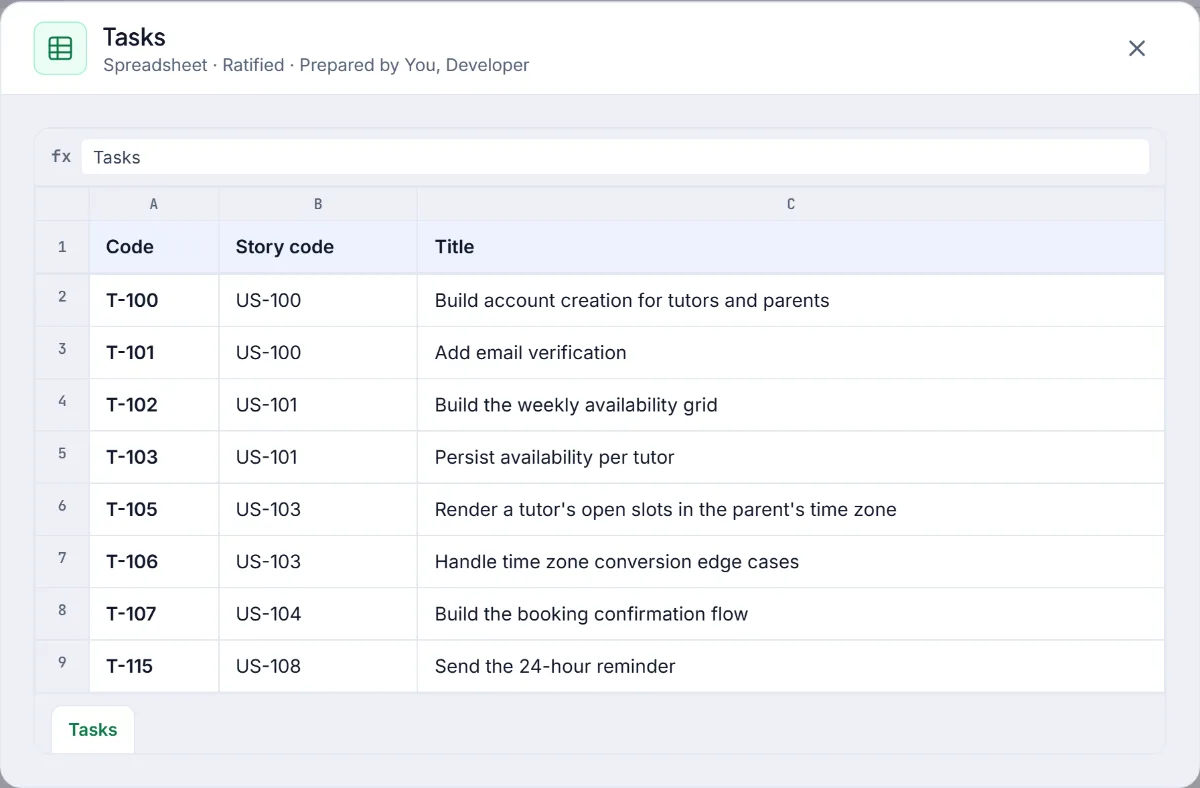Click the Tasks dialog title text
The width and height of the screenshot is (1200, 788).
click(134, 37)
